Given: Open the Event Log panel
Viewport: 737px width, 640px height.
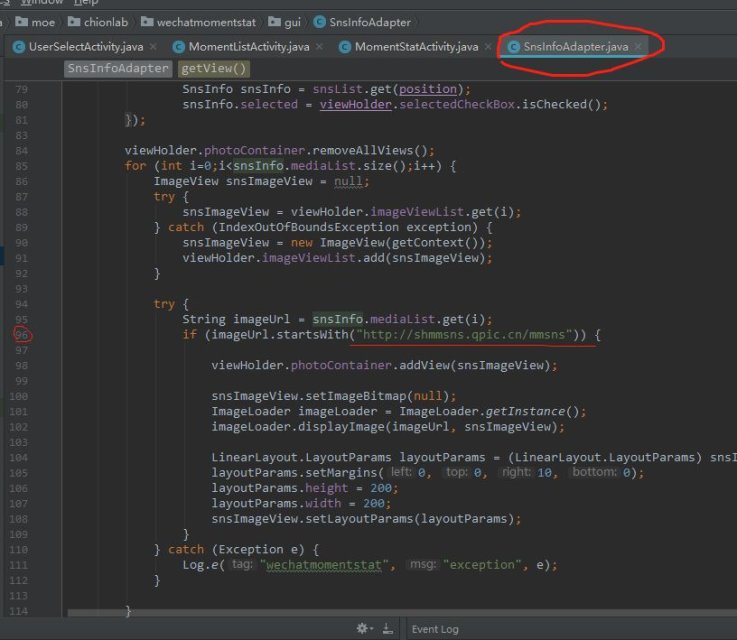Looking at the screenshot, I should point(434,629).
